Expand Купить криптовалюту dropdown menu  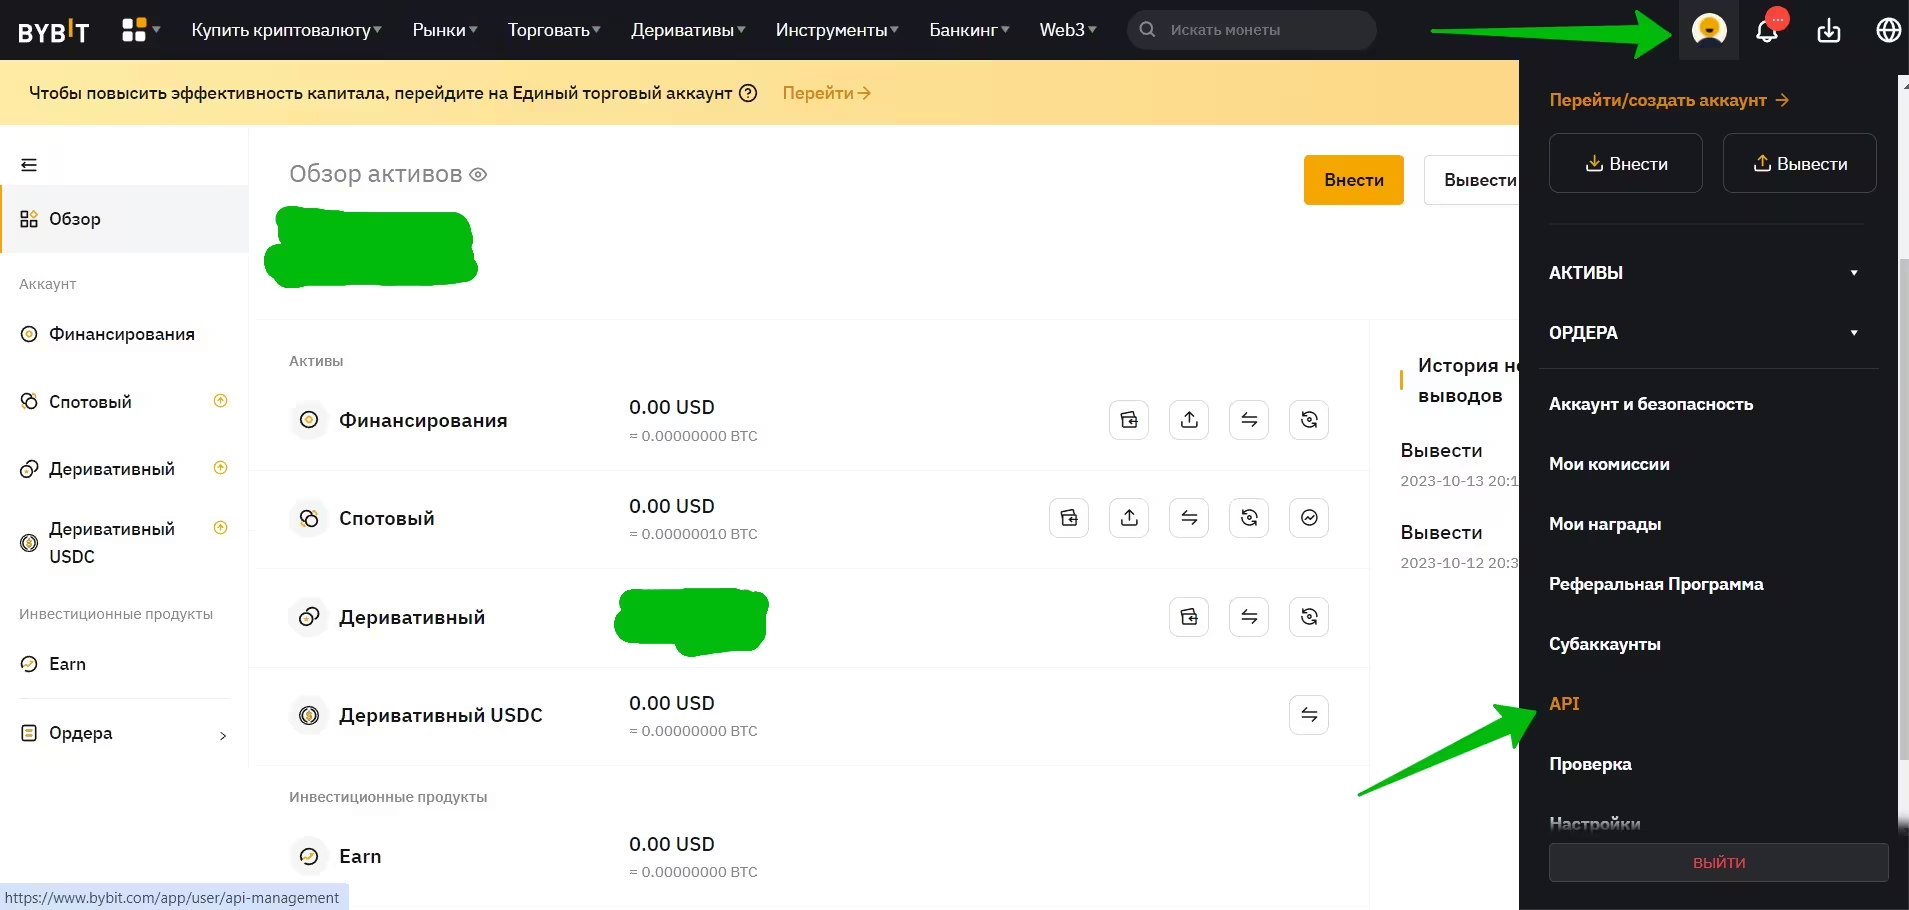point(286,30)
